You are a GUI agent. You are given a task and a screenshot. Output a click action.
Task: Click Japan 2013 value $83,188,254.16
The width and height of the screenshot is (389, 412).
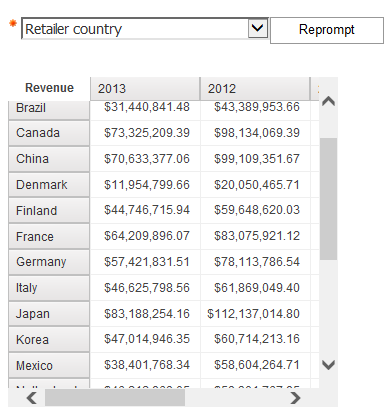(147, 314)
